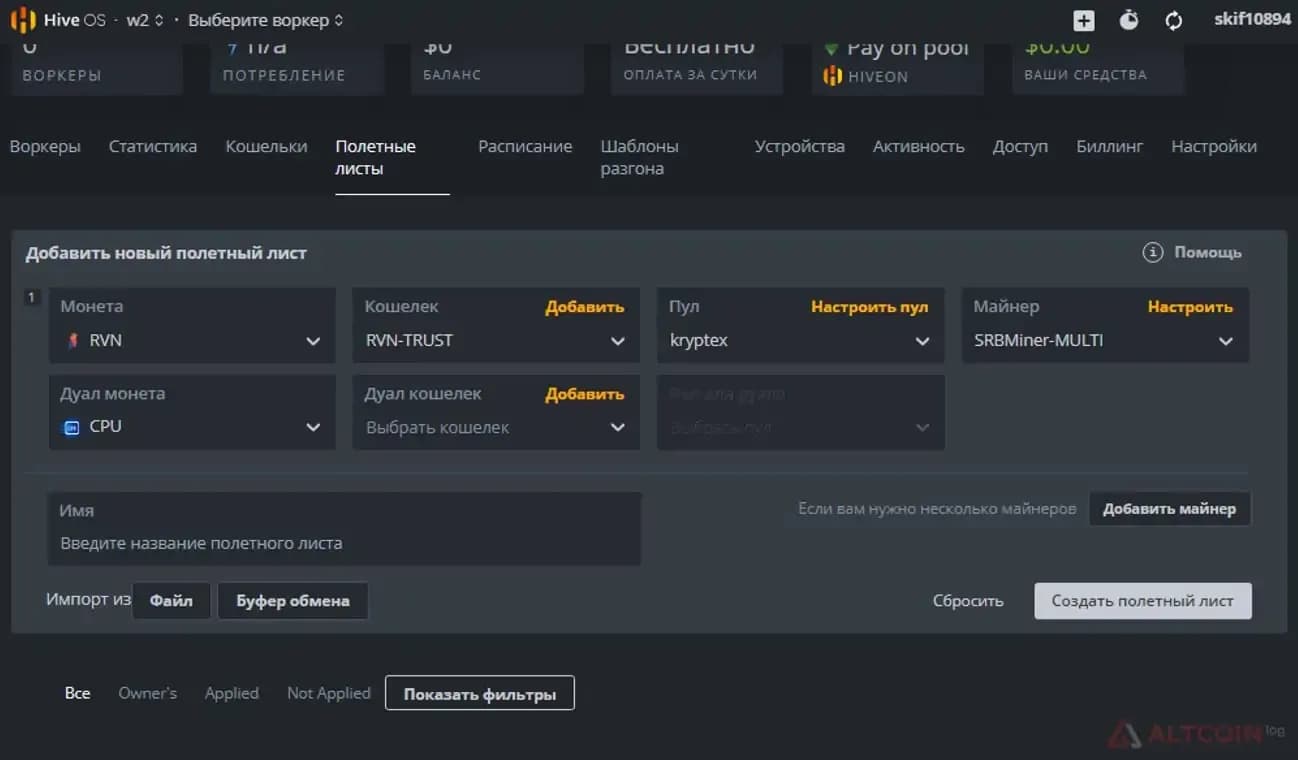Click the Помощь info icon
Screen dimensions: 1298x760
(1153, 253)
